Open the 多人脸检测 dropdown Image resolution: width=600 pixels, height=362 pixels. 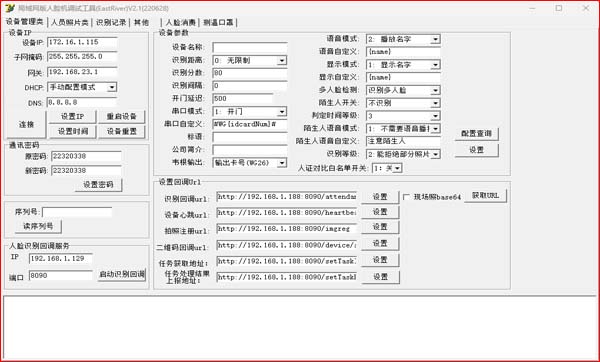[x=435, y=90]
